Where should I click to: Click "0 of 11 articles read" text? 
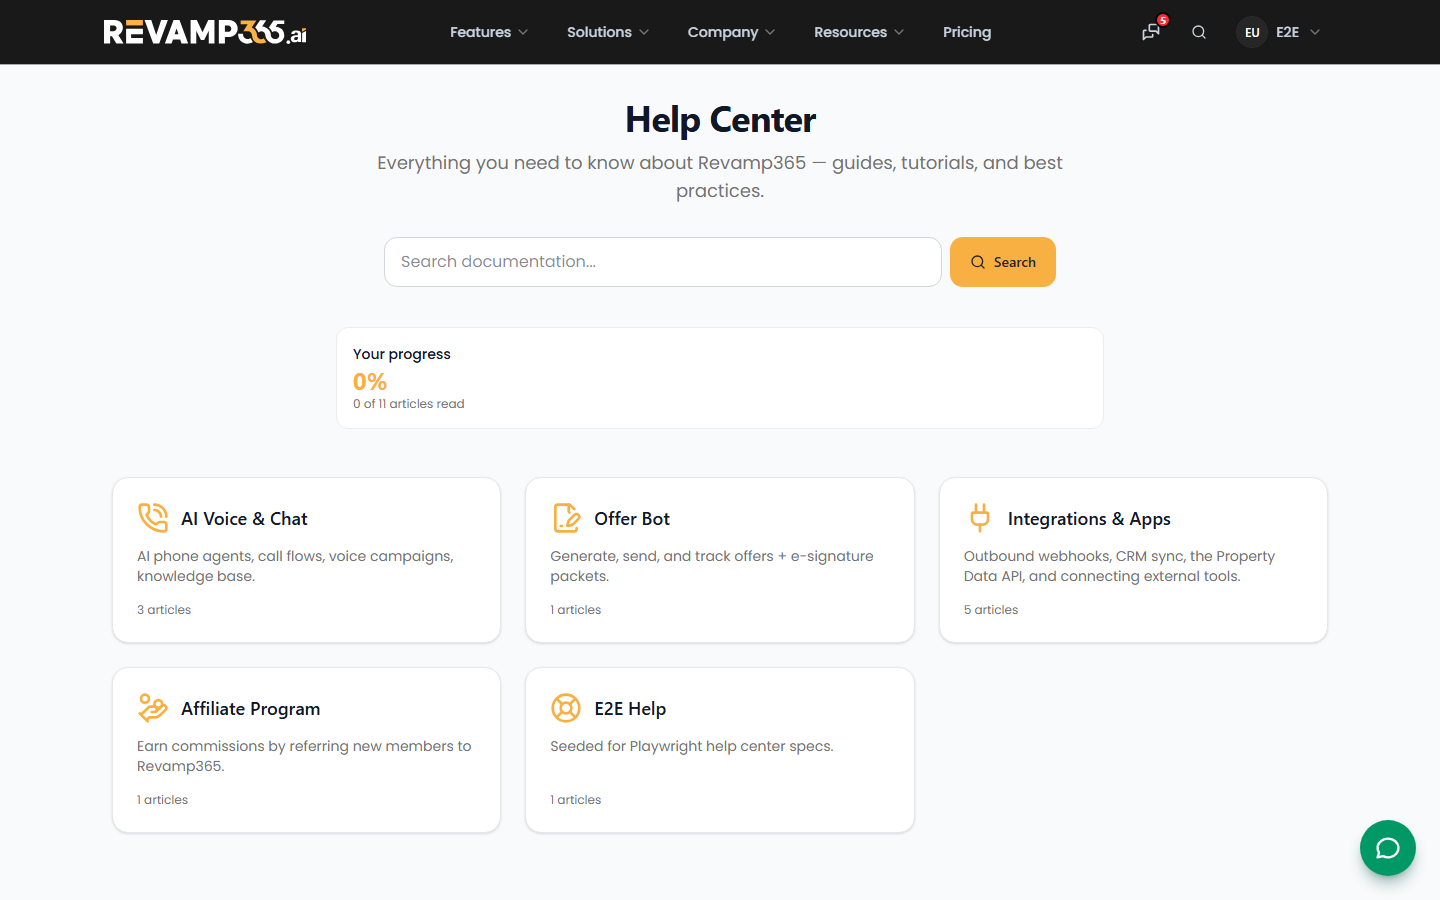pyautogui.click(x=409, y=404)
